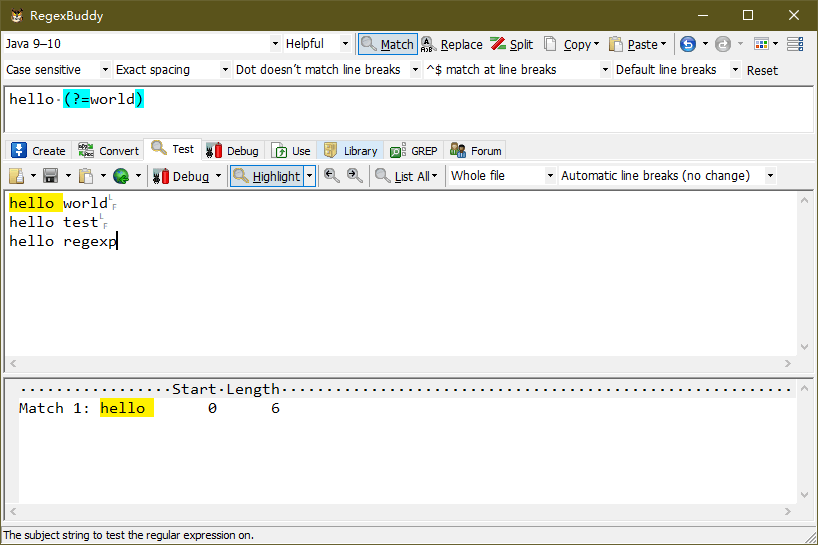Screen dimensions: 818x545
Task: Open the Copy regex menu
Action: tap(571, 44)
